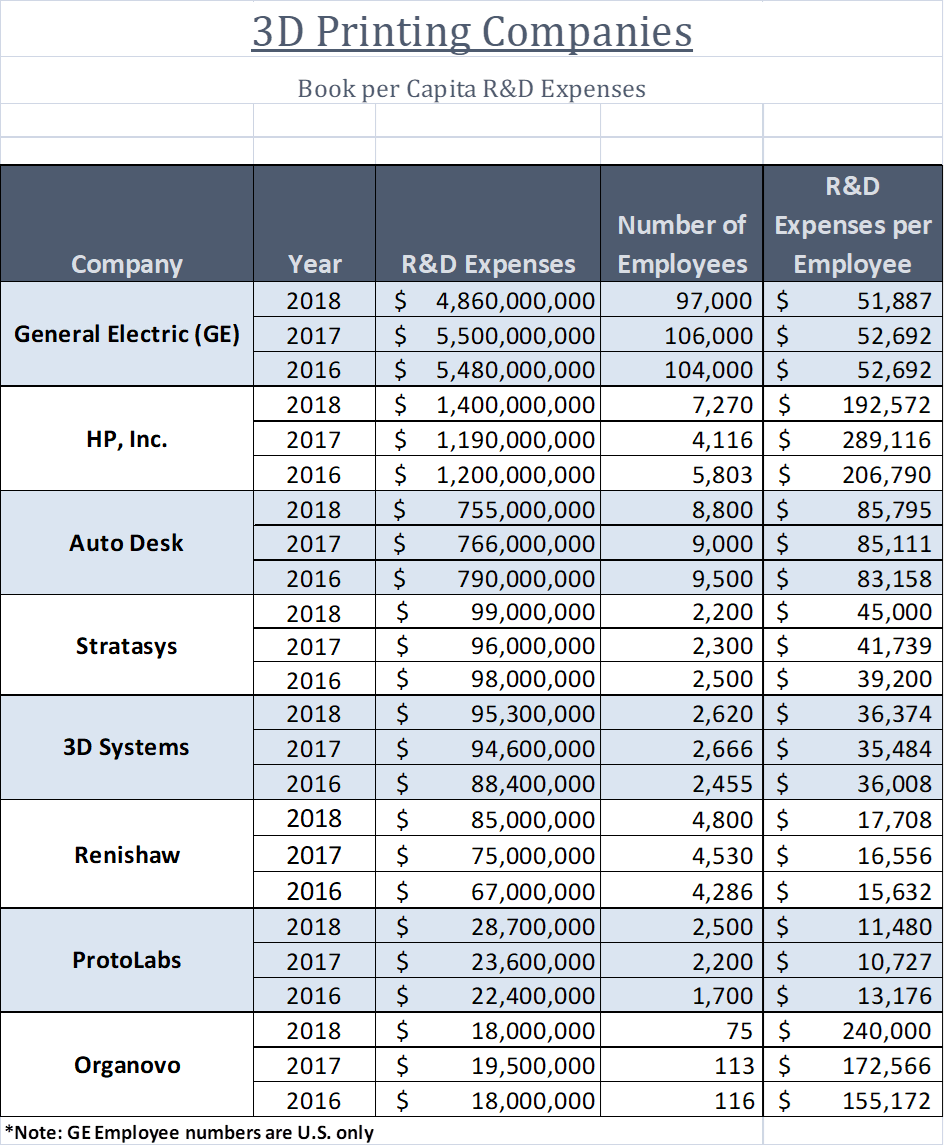The width and height of the screenshot is (944, 1146).
Task: Select the Stratasys company cell
Action: click(x=127, y=646)
